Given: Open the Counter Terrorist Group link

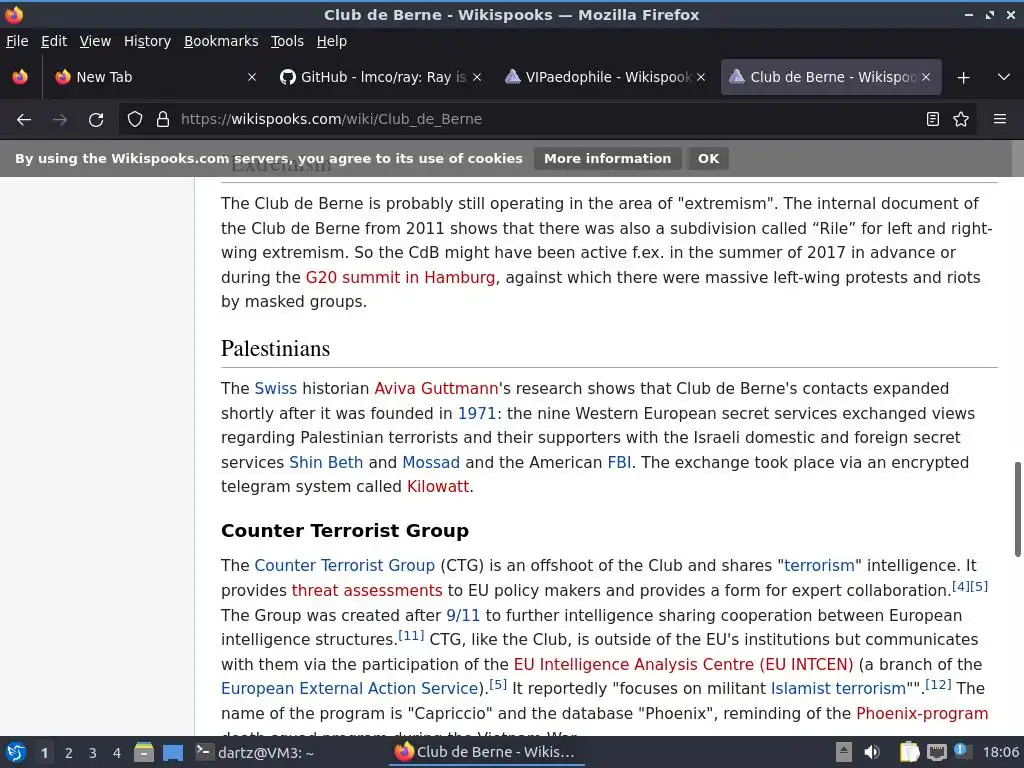Looking at the screenshot, I should click(x=344, y=566).
